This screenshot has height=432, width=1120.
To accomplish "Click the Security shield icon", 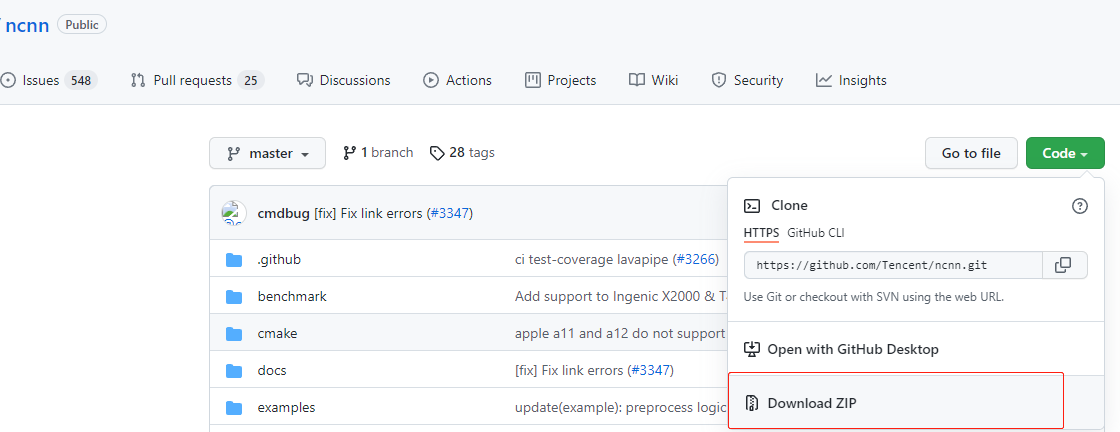I will click(x=719, y=80).
